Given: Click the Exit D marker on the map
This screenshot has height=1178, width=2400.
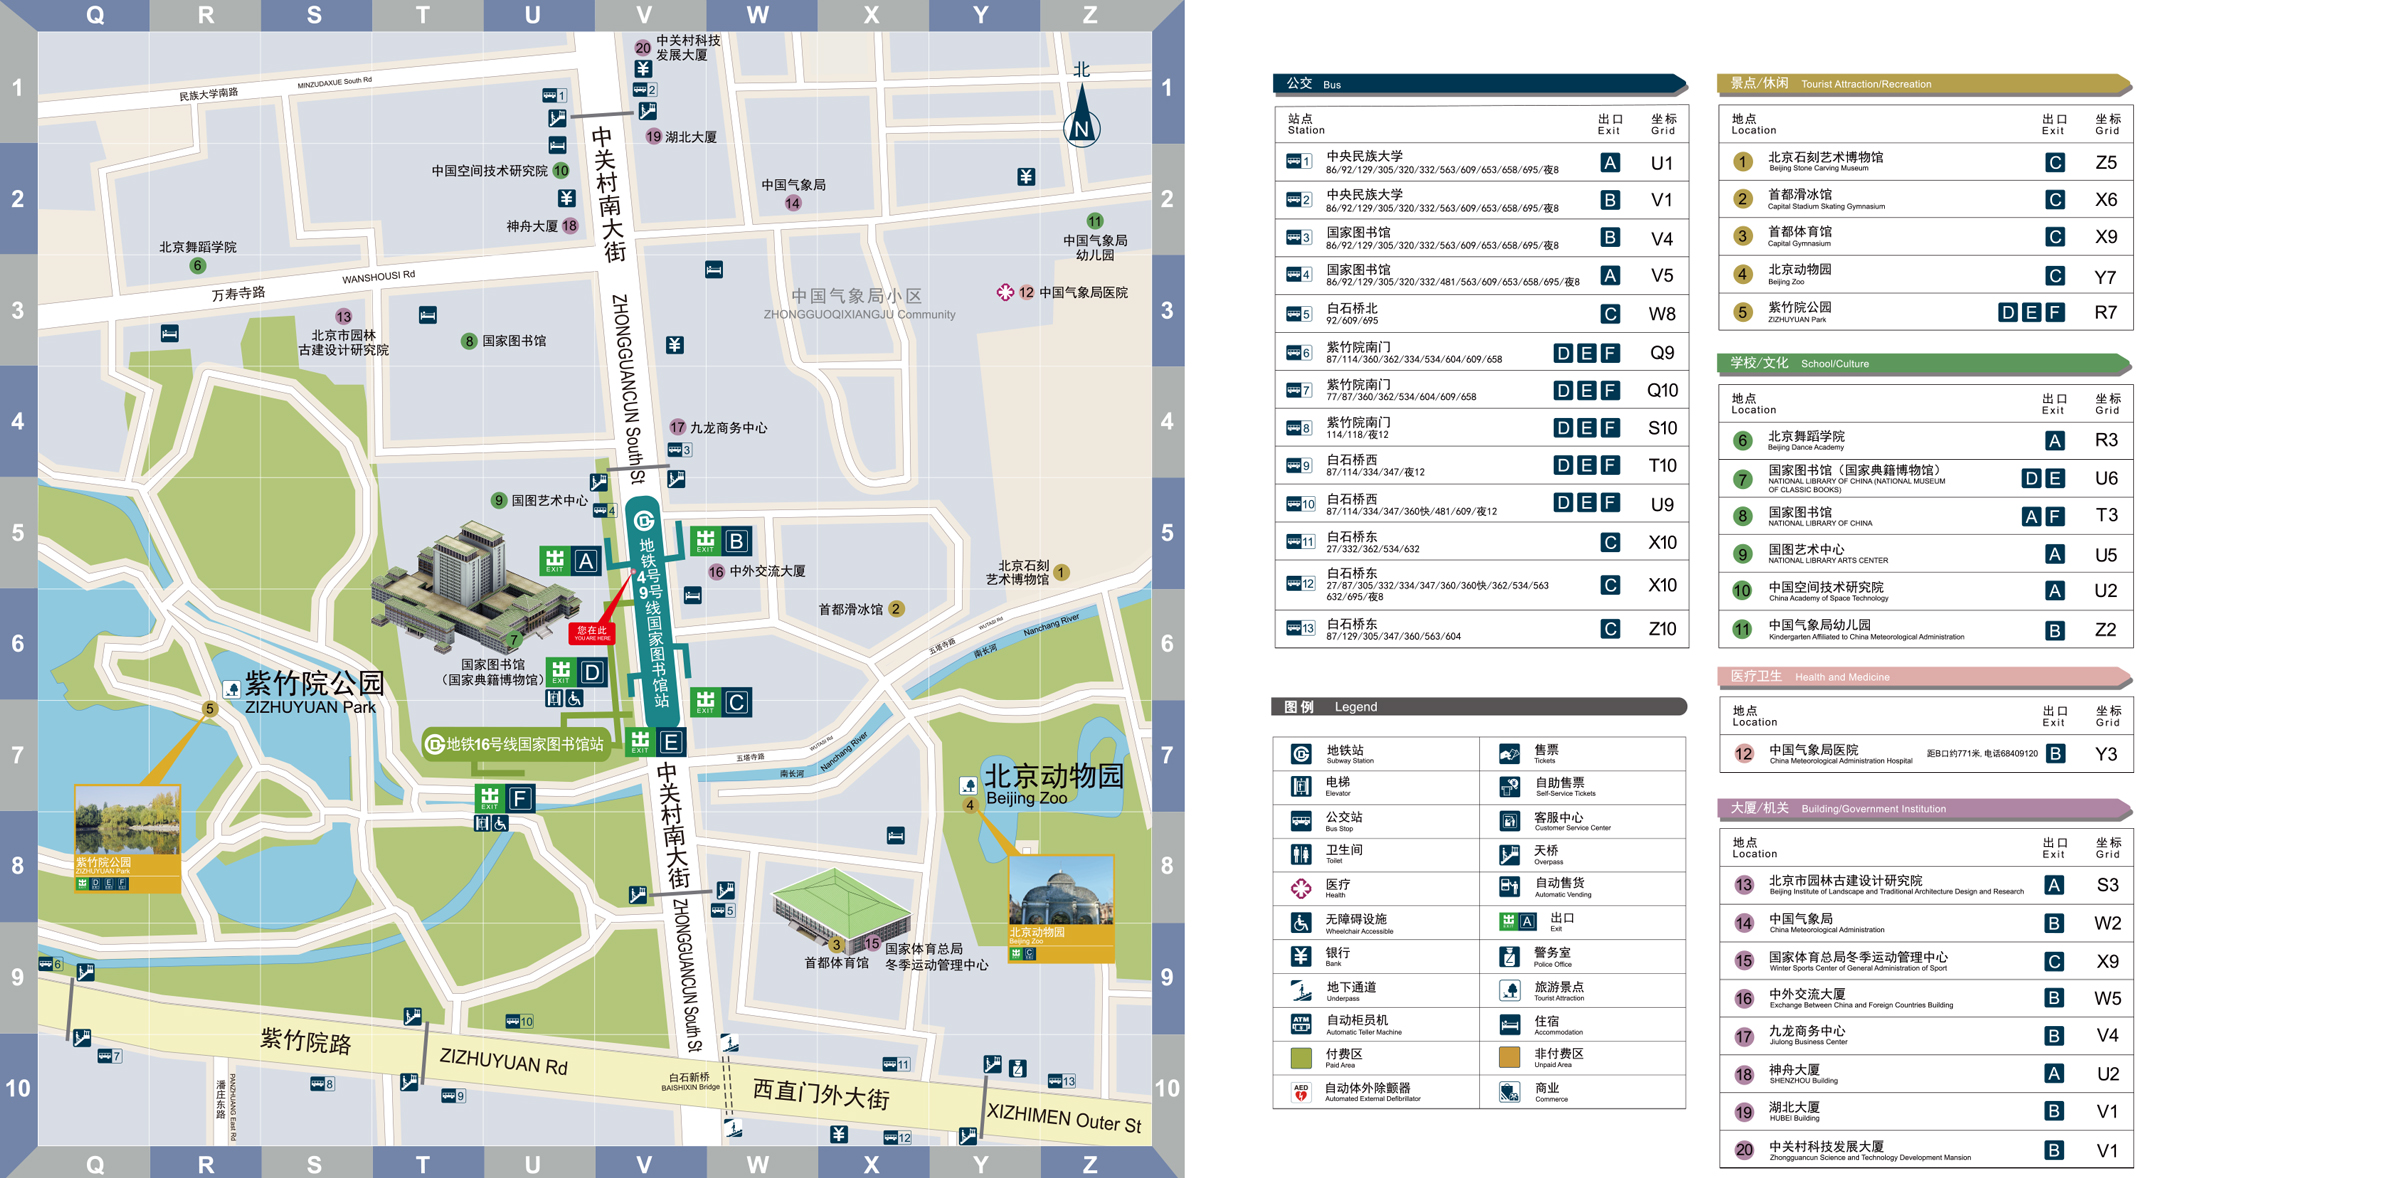Looking at the screenshot, I should point(577,672).
